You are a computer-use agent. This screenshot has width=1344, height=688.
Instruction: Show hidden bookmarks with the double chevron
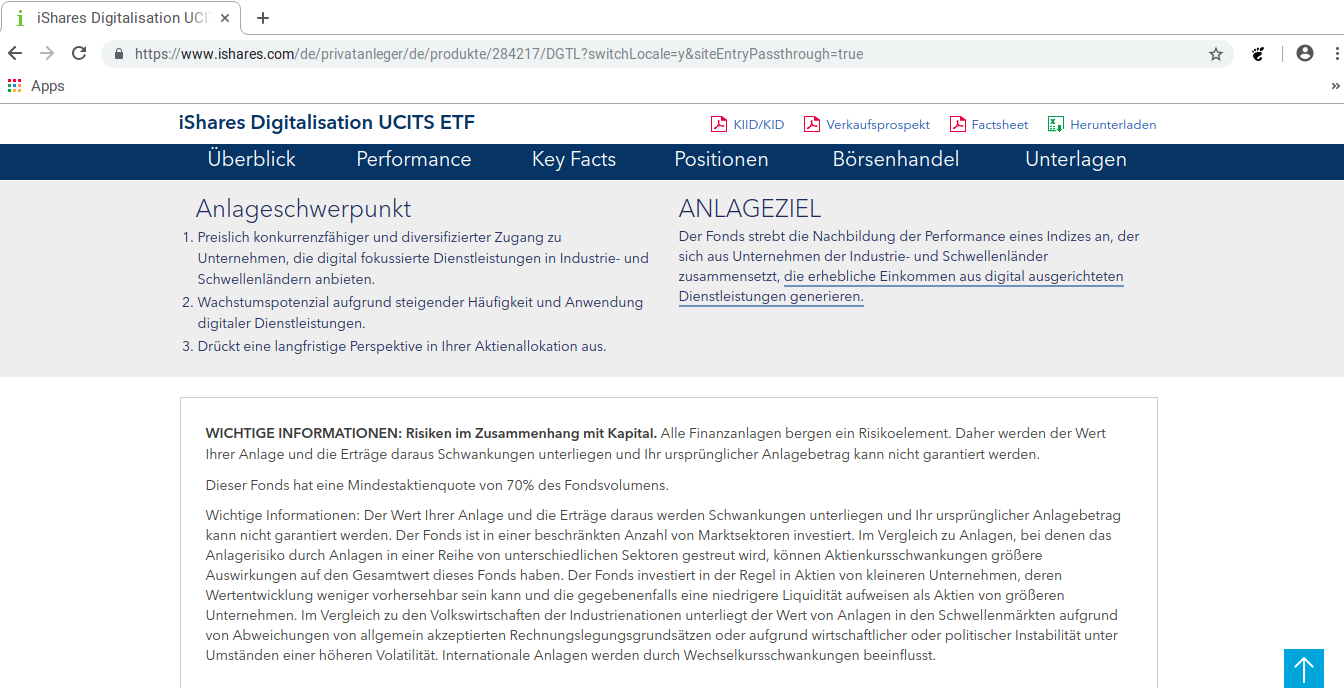pyautogui.click(x=1335, y=86)
